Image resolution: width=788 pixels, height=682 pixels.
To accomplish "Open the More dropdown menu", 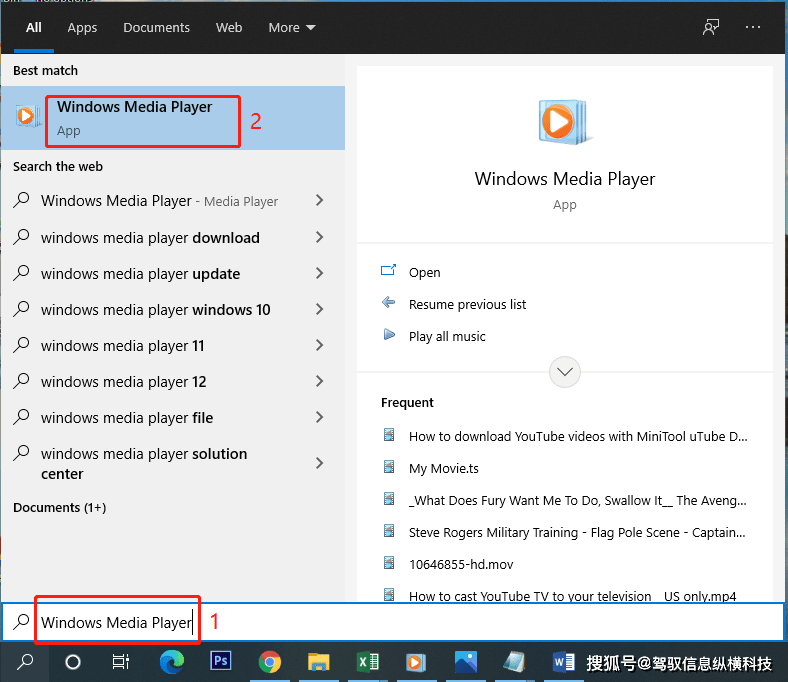I will [x=291, y=28].
